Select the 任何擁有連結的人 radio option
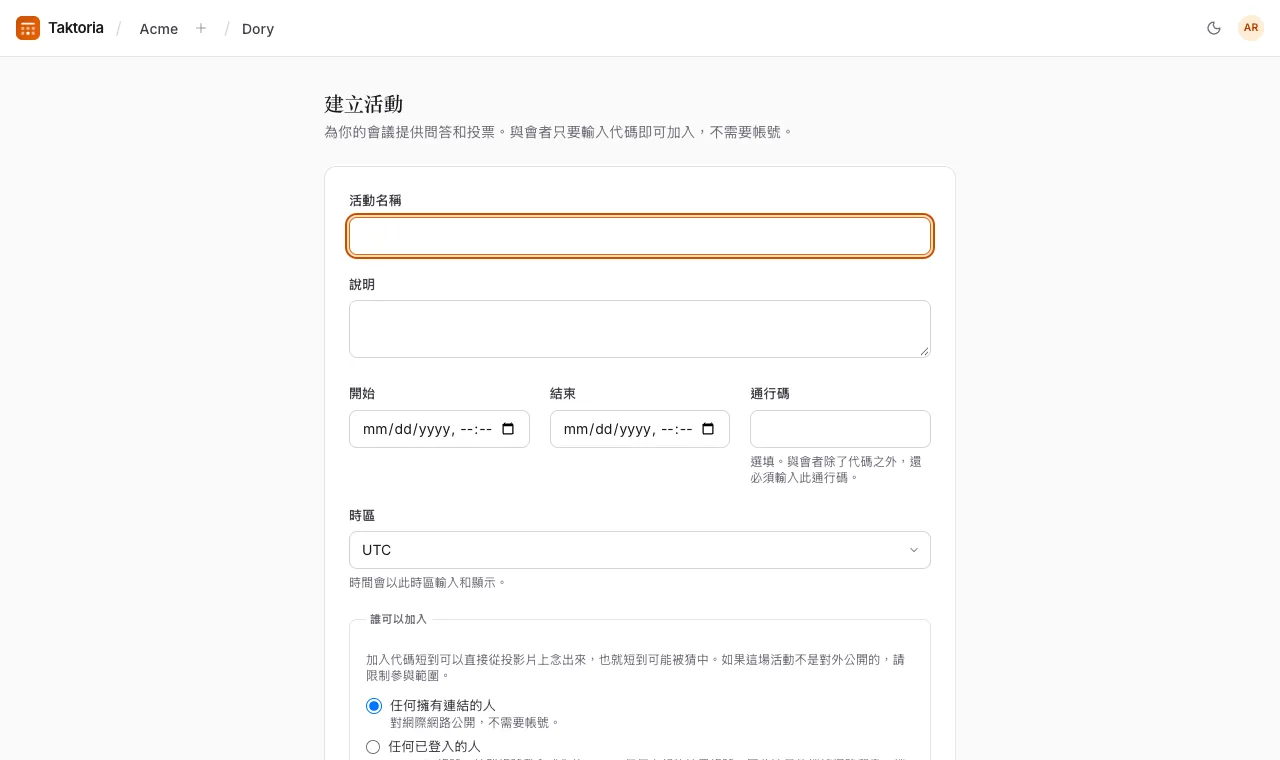Viewport: 1280px width, 760px height. tap(374, 706)
